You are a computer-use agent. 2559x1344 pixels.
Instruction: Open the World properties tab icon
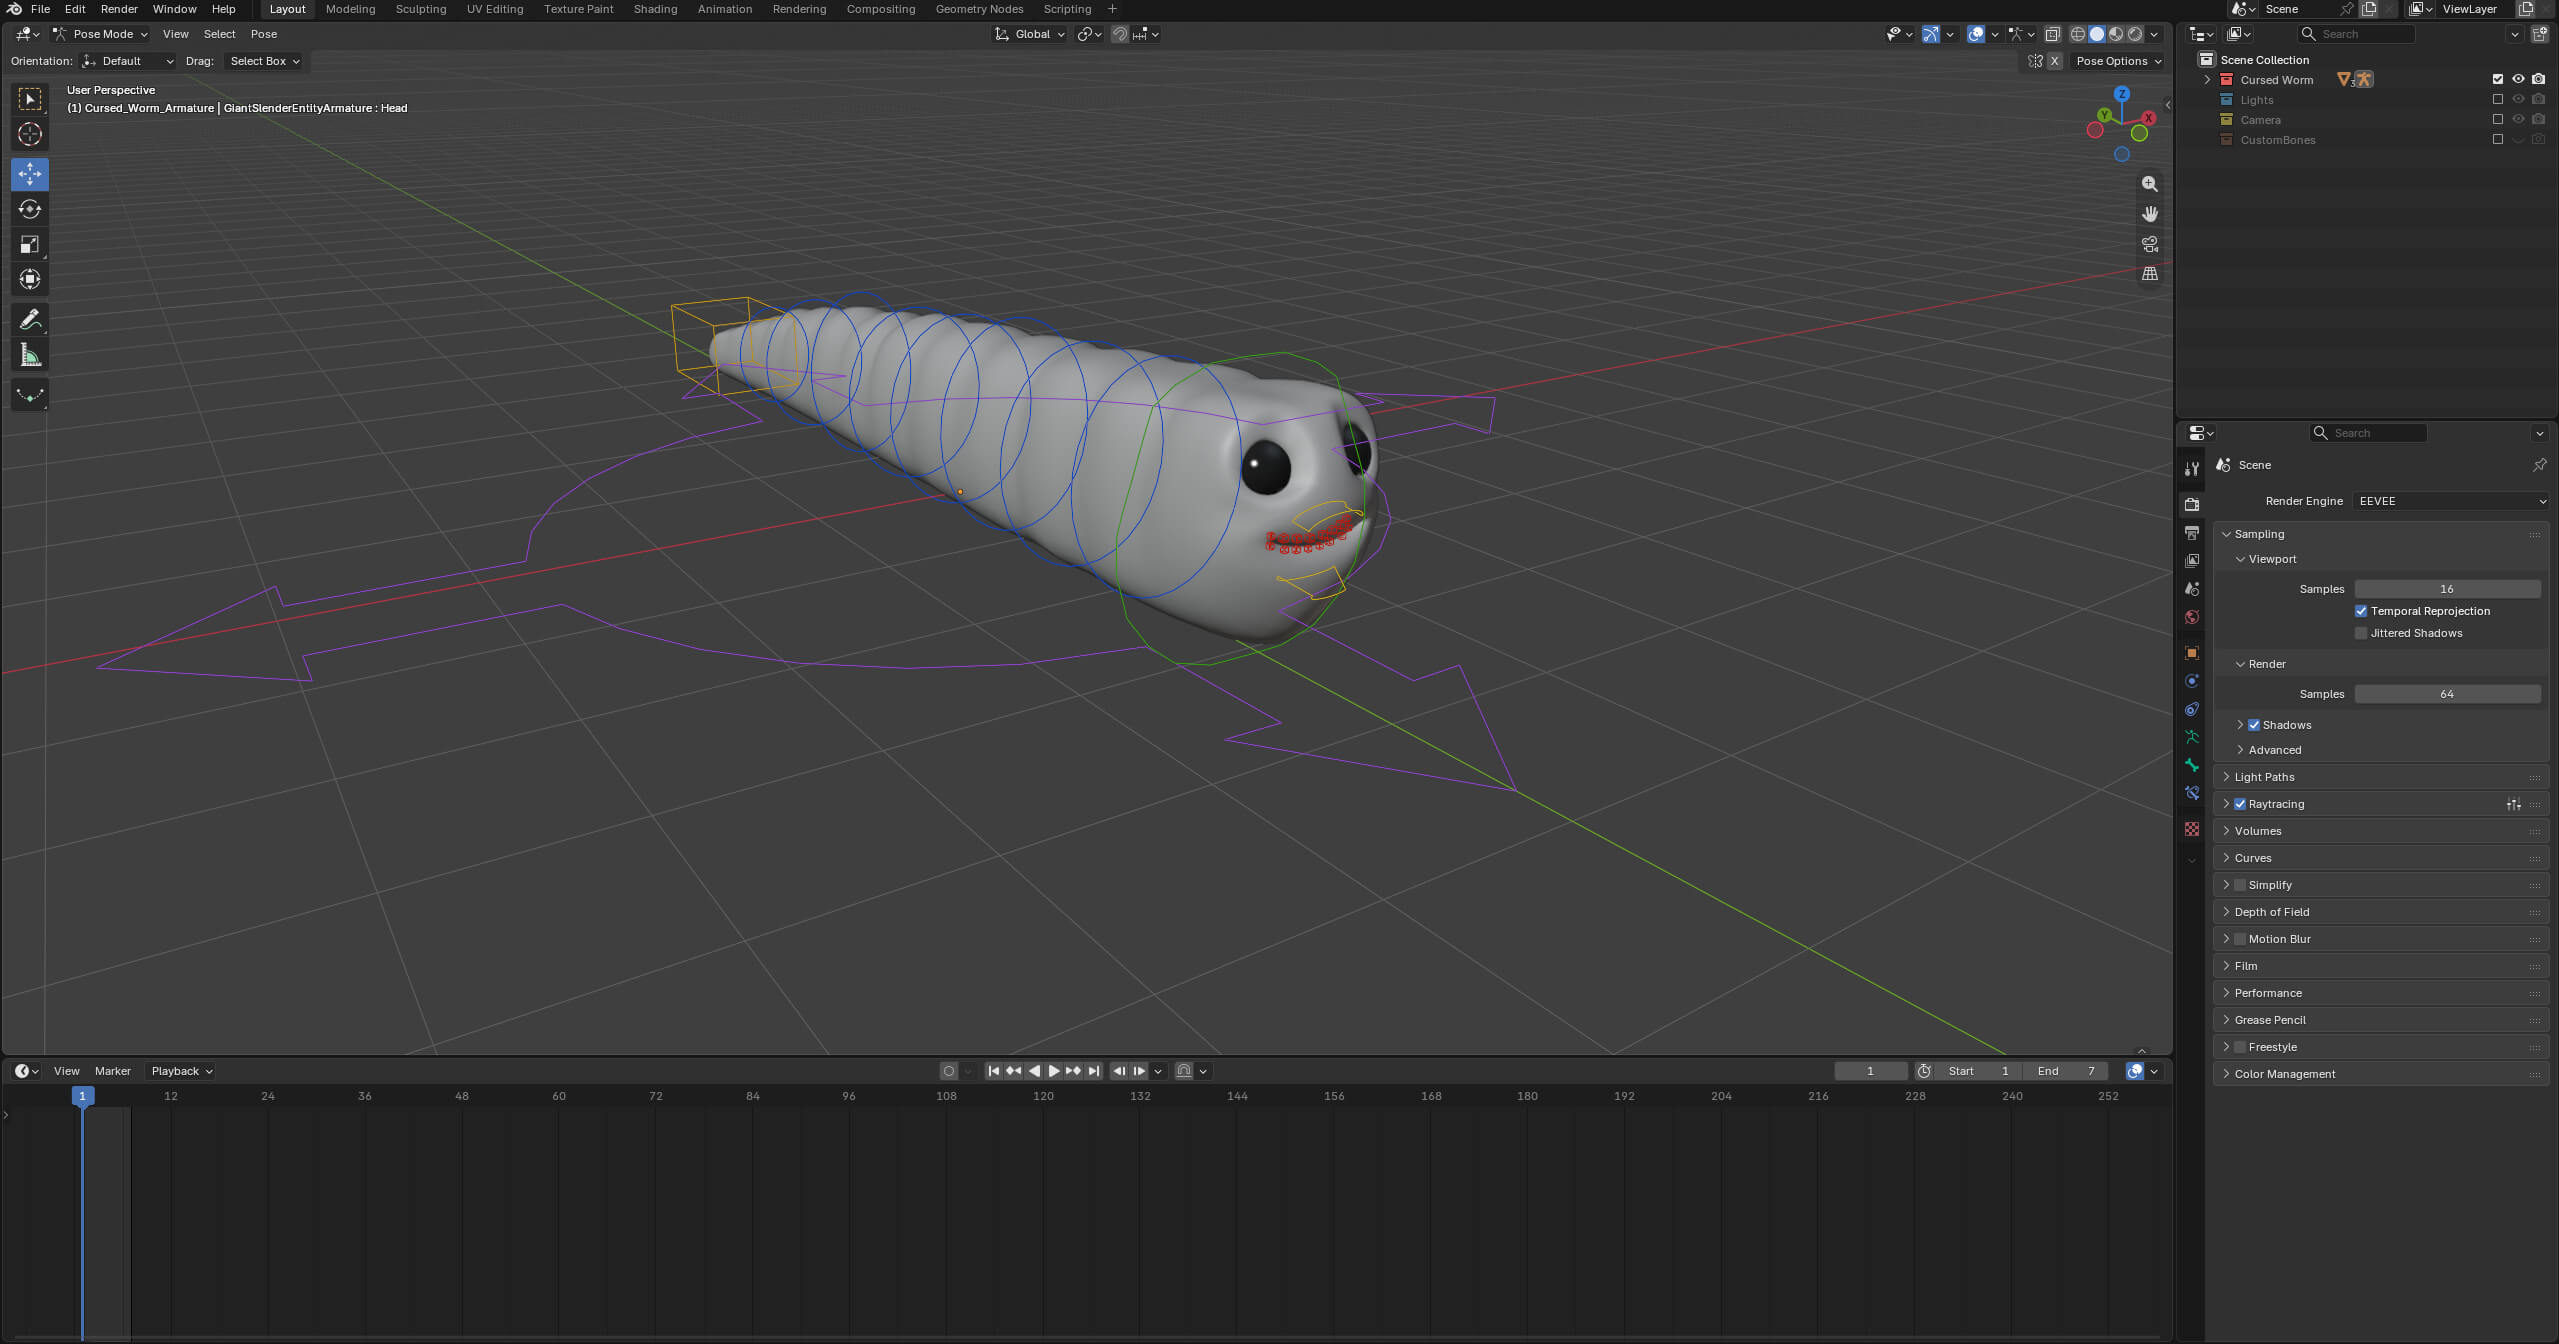point(2192,617)
